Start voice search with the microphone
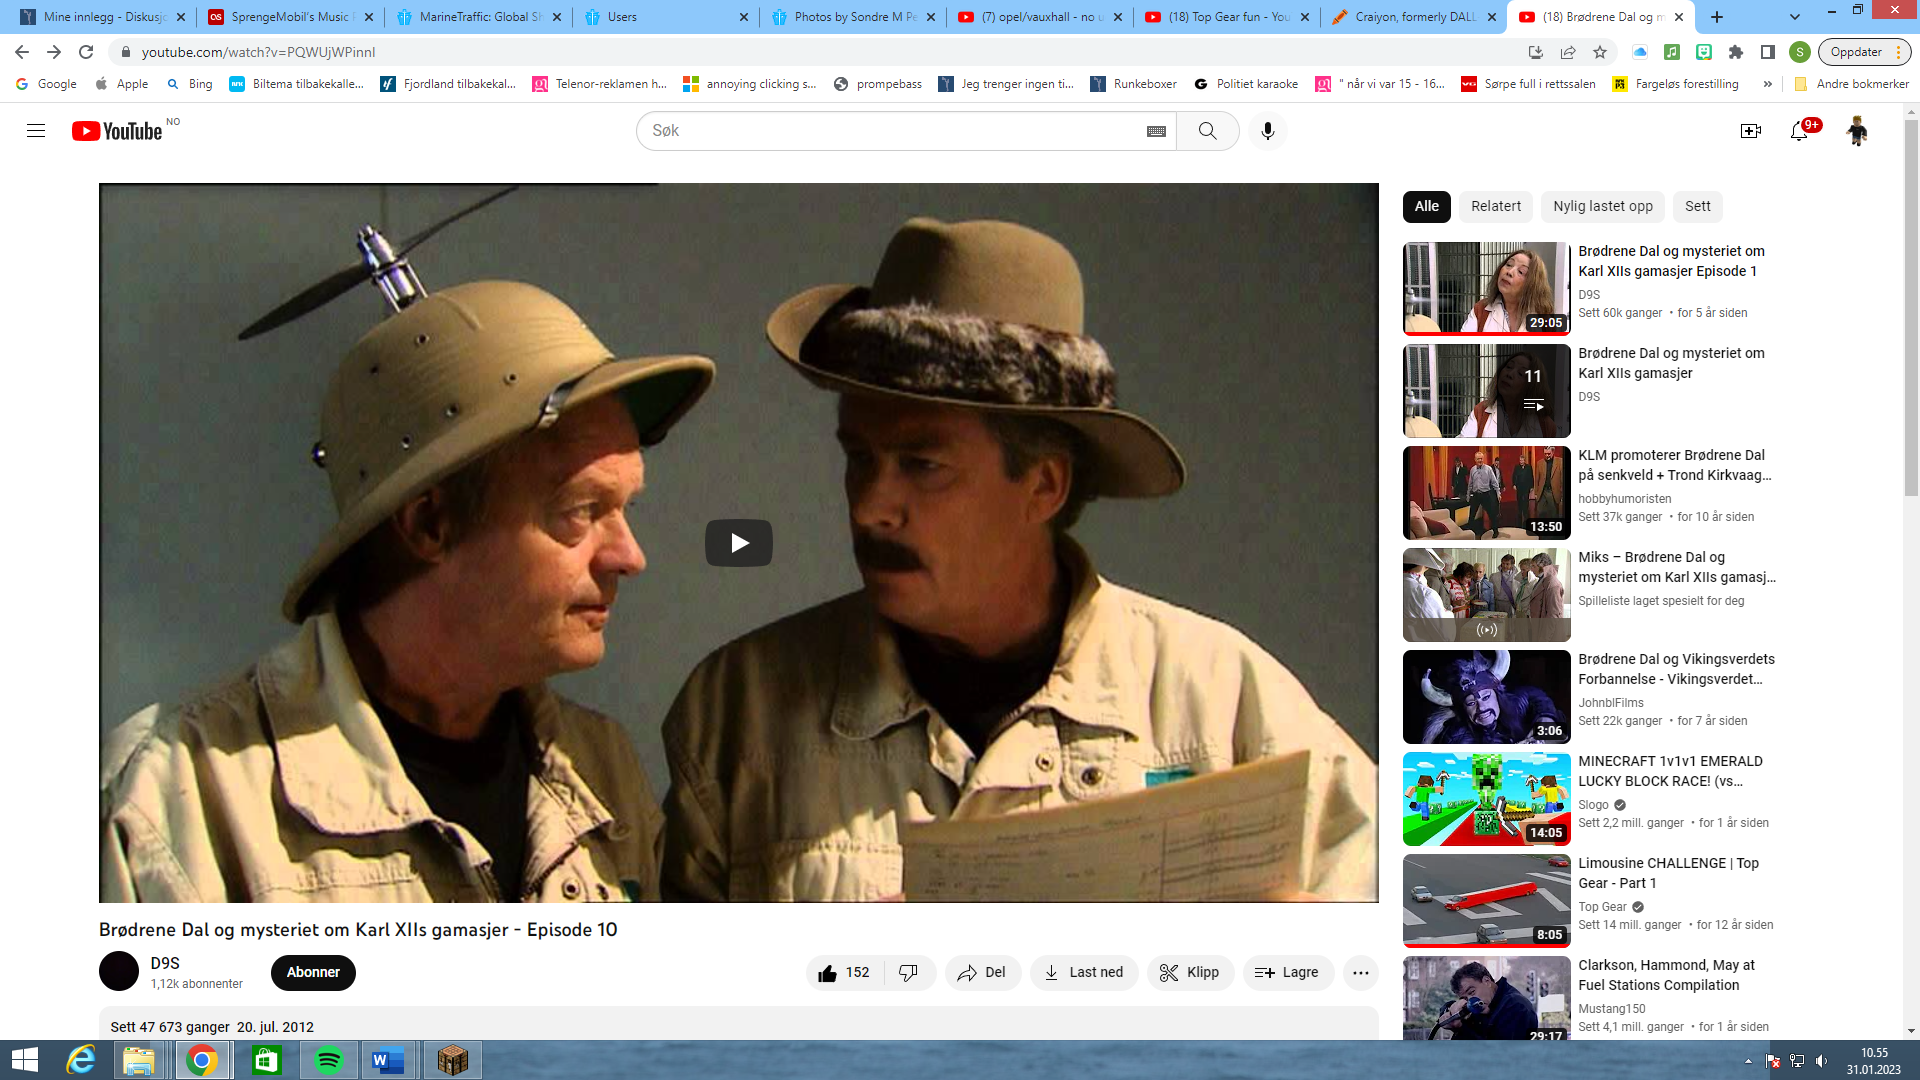The image size is (1920, 1080). pyautogui.click(x=1268, y=131)
